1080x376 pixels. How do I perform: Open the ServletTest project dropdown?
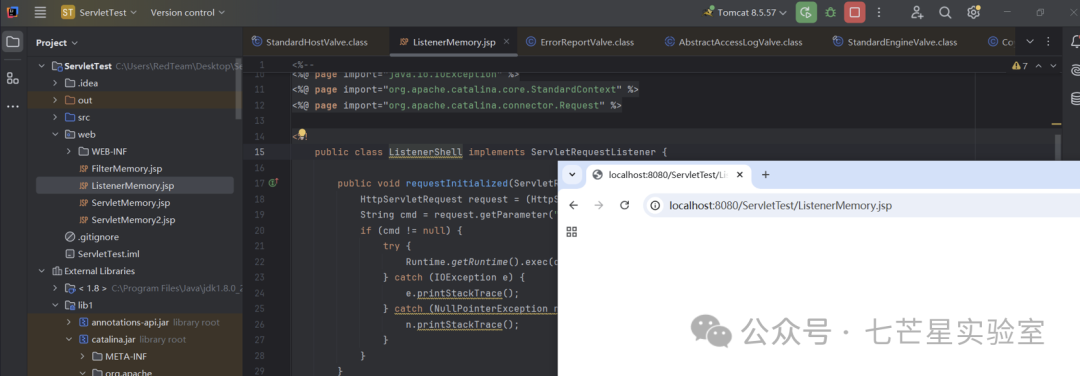click(98, 12)
